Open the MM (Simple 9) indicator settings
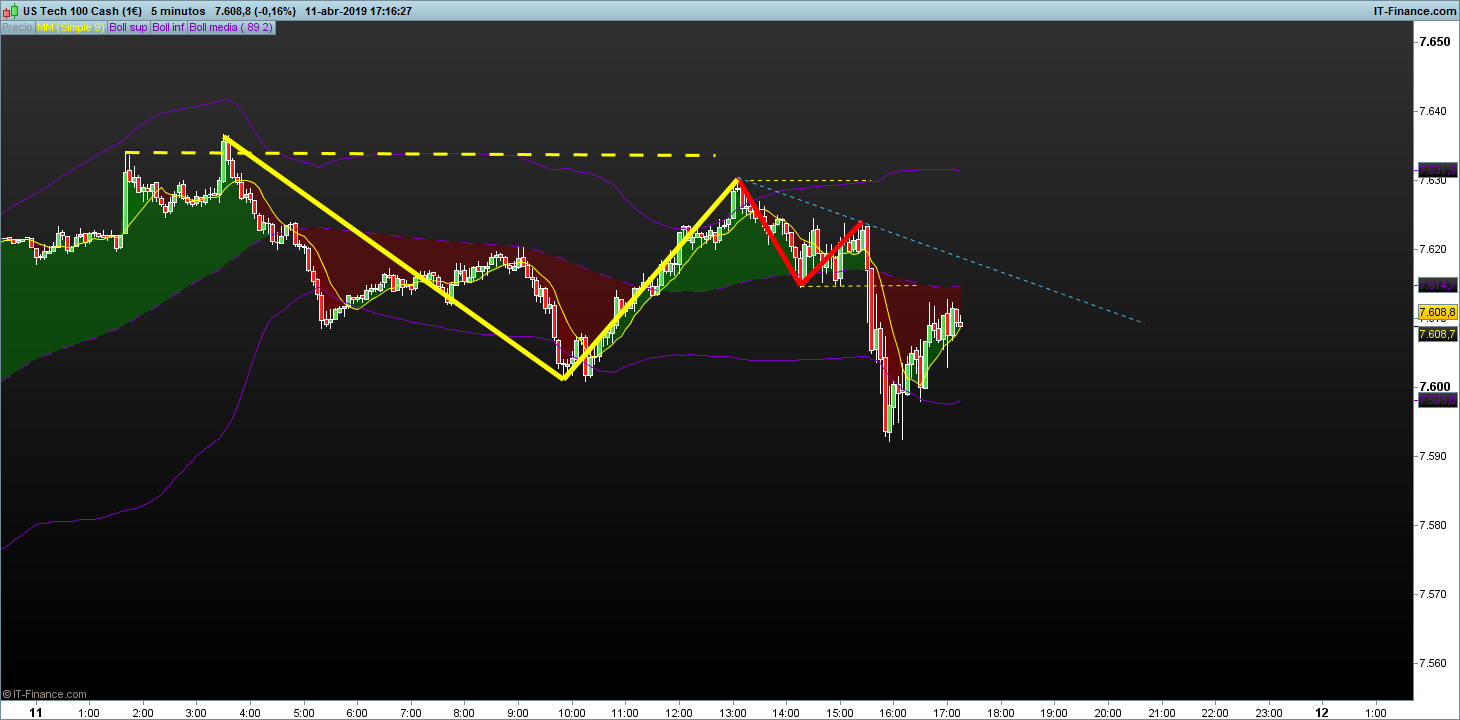This screenshot has height=720, width=1460. click(70, 28)
